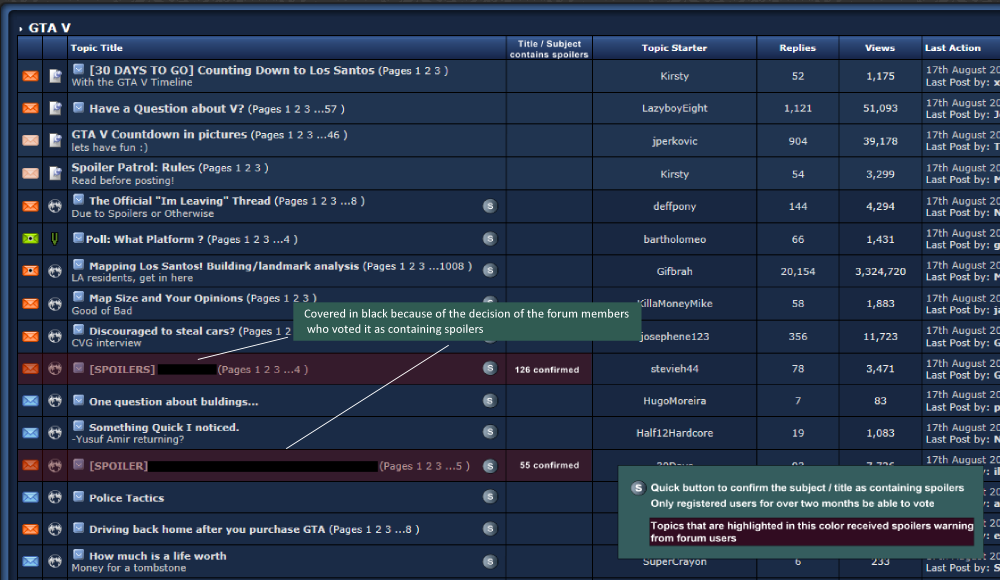Sort by the Topic Starter column header

coord(674,48)
